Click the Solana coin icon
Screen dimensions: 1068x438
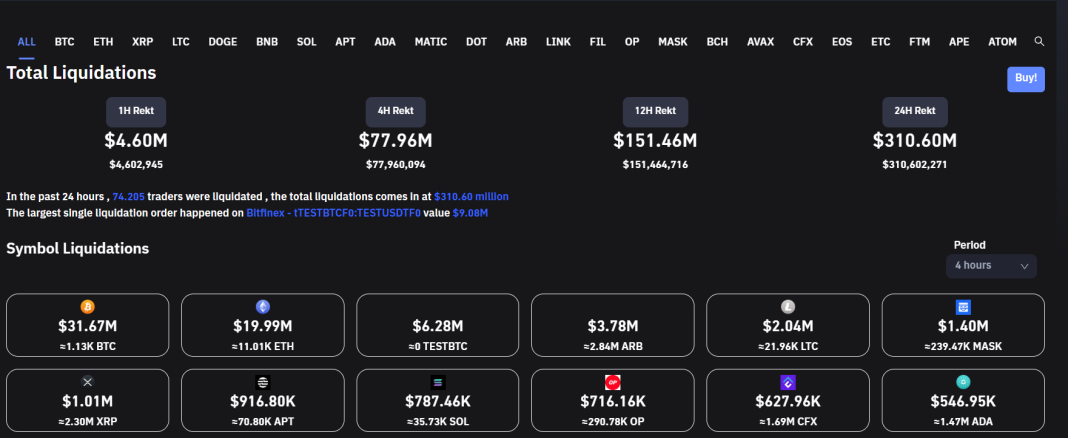(437, 382)
